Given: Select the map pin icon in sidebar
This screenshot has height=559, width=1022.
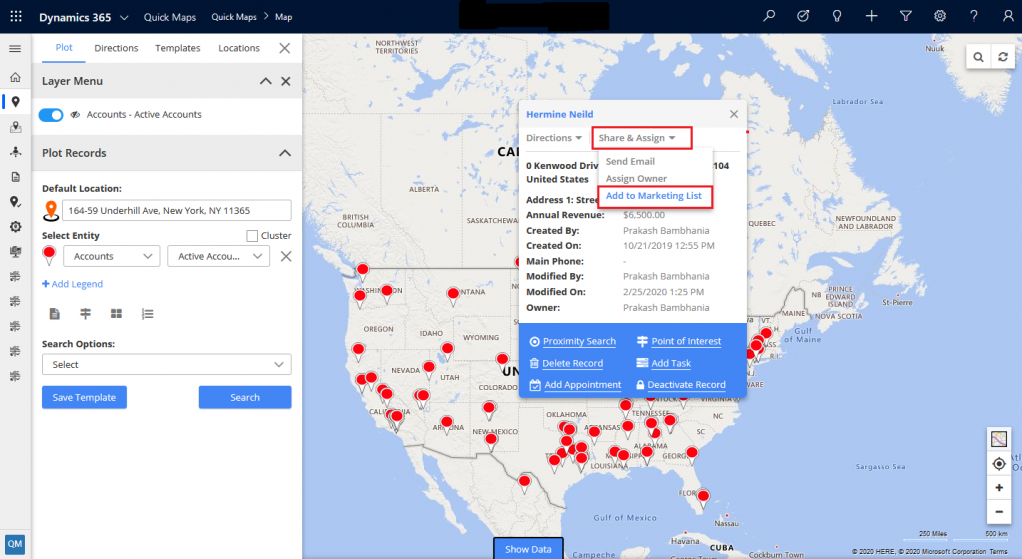Looking at the screenshot, I should click(x=16, y=102).
